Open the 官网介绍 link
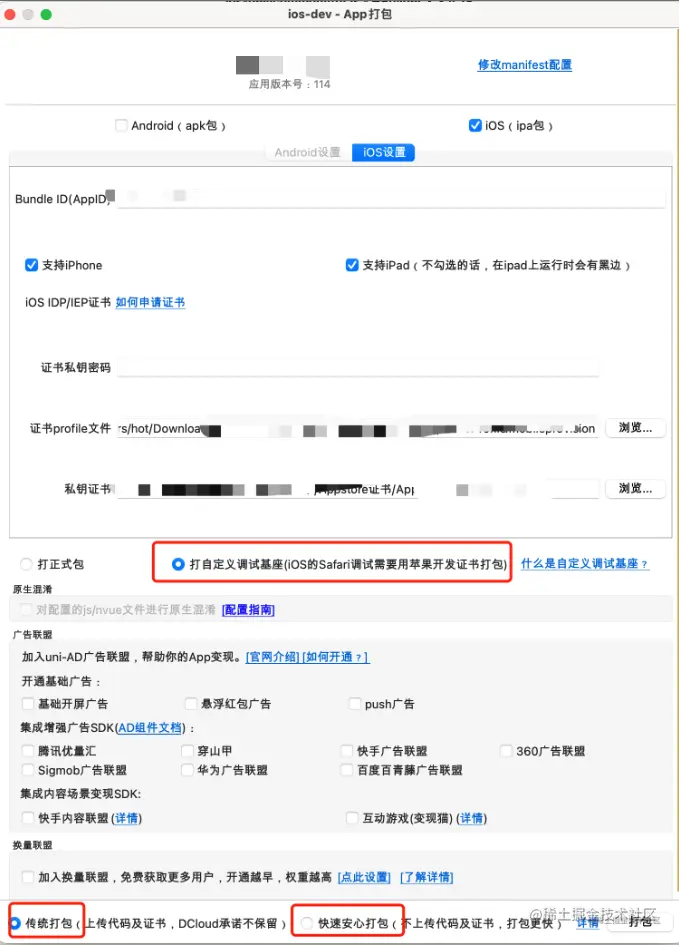This screenshot has width=679, height=945. point(272,657)
